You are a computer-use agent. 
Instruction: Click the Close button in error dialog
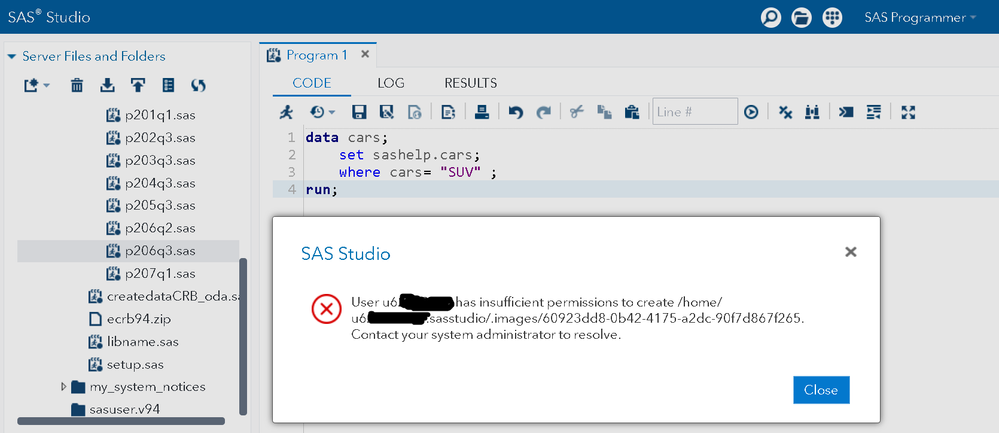821,389
